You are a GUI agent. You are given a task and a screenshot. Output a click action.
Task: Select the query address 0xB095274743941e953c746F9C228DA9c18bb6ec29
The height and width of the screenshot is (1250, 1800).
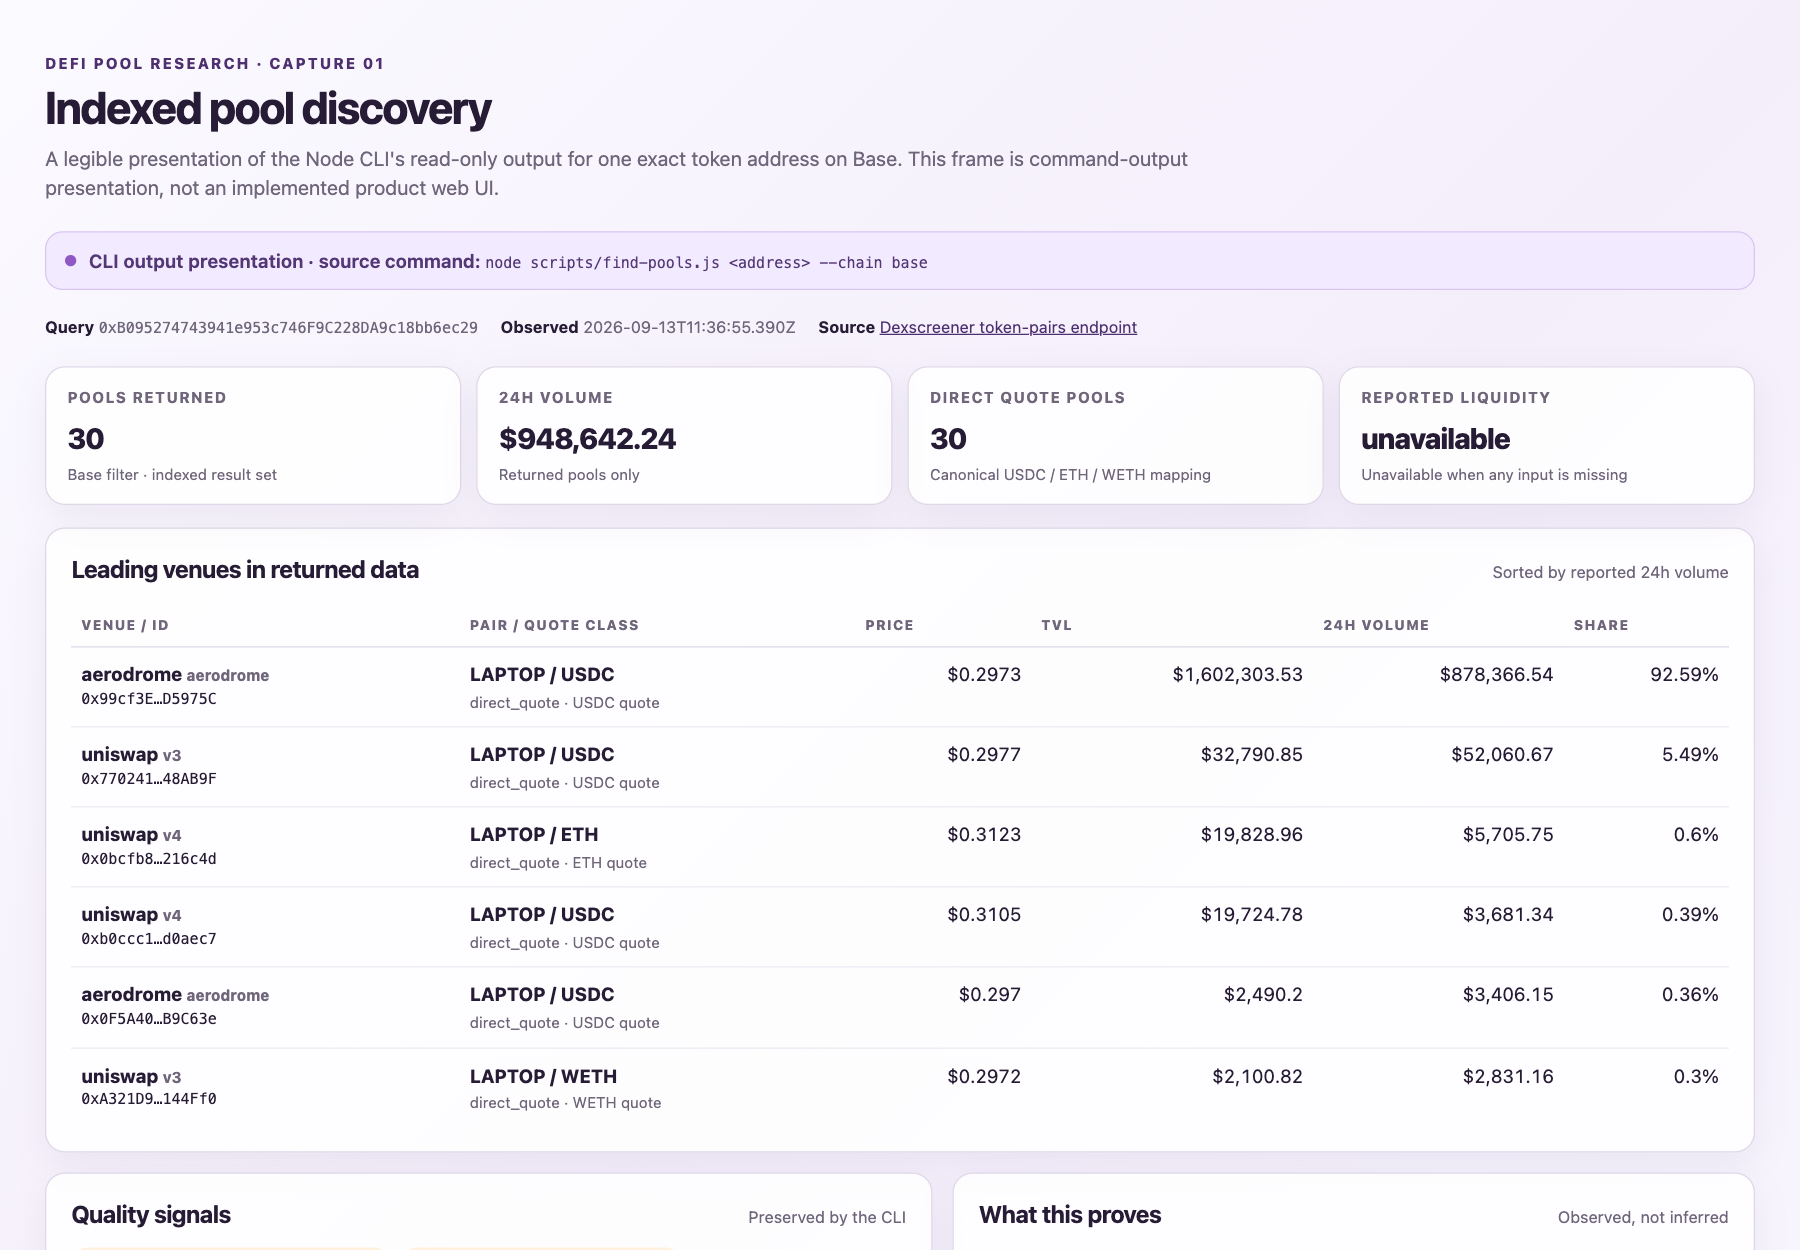pos(288,327)
